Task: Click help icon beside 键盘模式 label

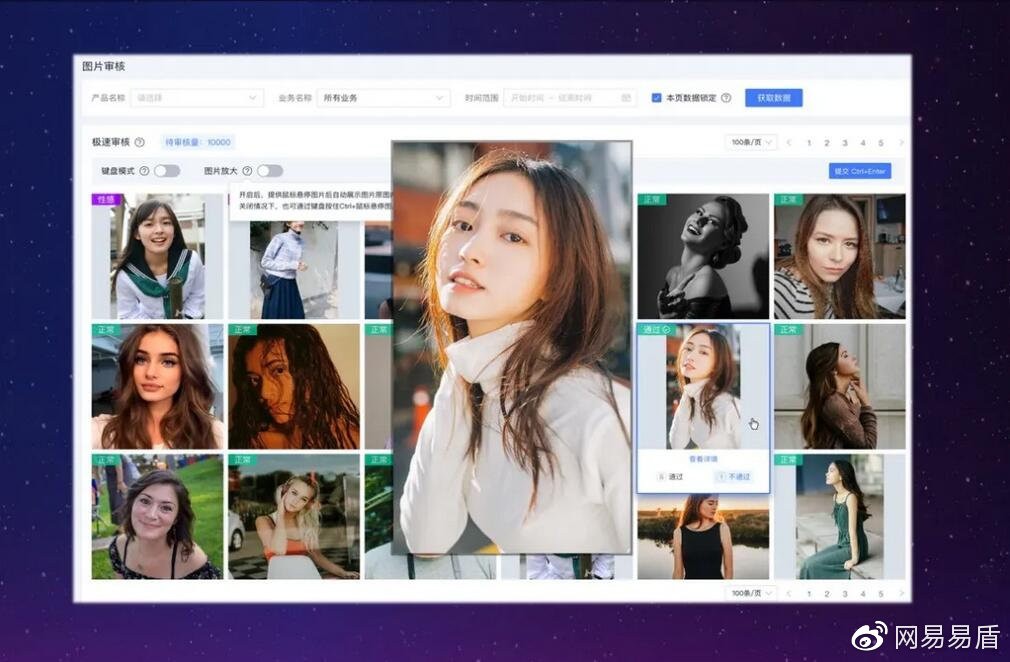Action: 144,171
